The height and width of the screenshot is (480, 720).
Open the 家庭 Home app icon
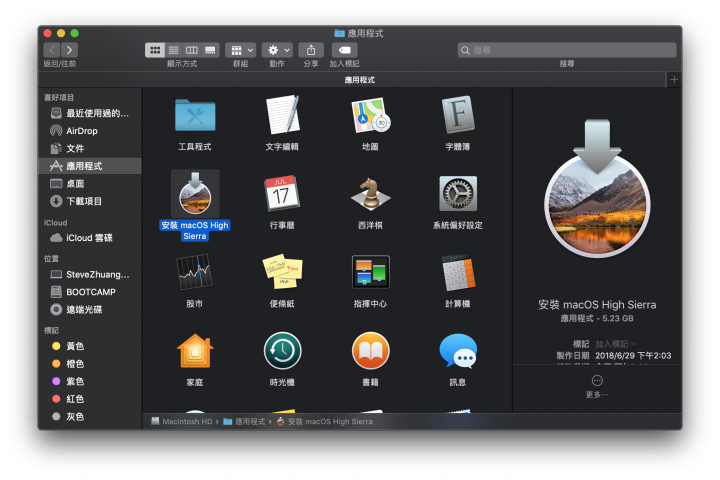(x=195, y=351)
